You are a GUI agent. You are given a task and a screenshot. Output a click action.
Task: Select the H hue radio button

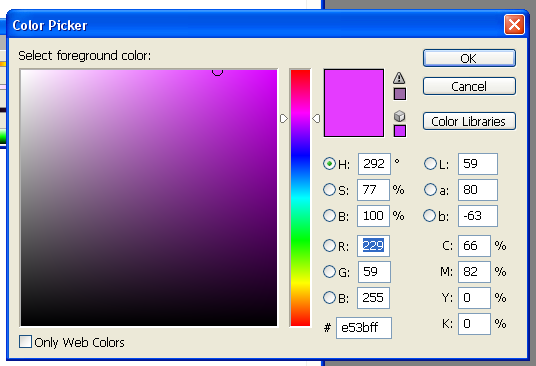click(329, 164)
